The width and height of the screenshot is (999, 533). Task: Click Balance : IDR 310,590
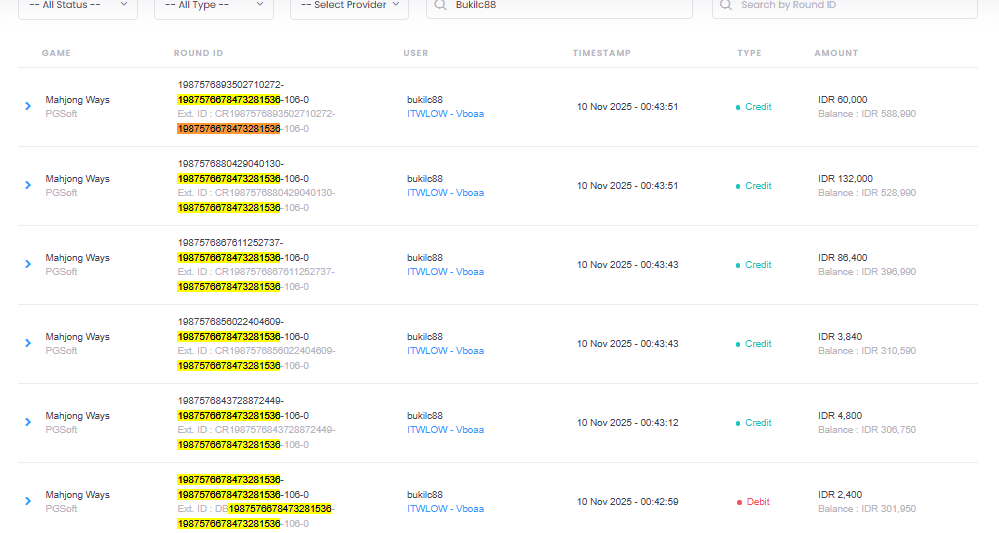coord(867,351)
